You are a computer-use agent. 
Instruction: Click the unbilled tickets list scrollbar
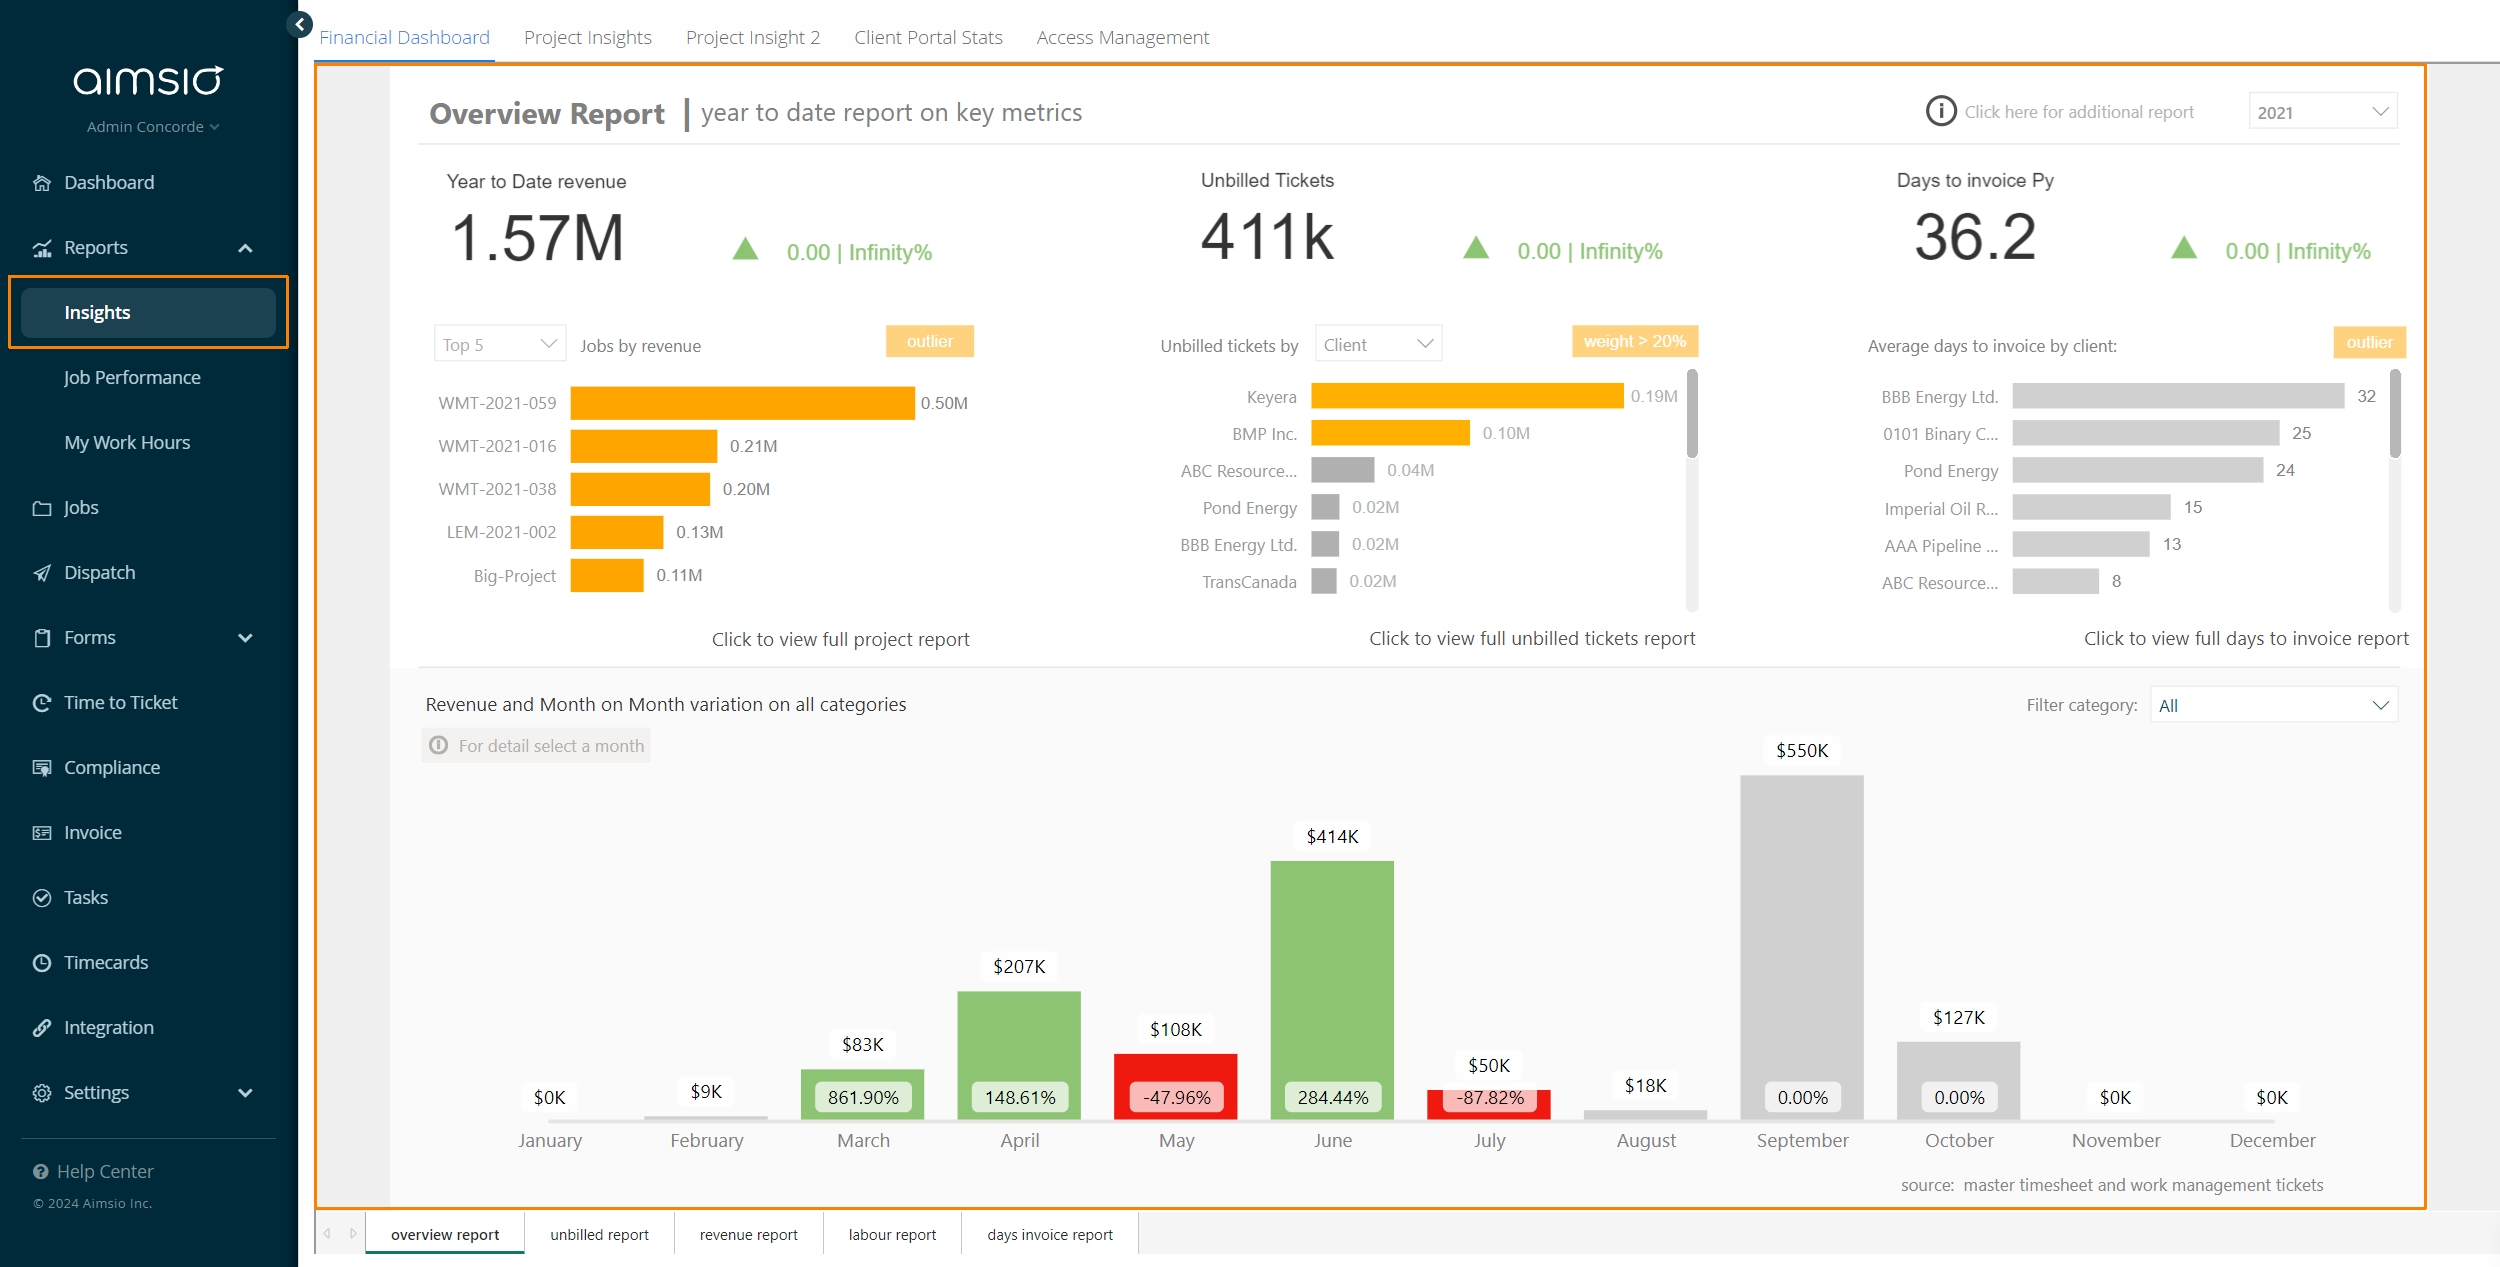[x=1692, y=413]
